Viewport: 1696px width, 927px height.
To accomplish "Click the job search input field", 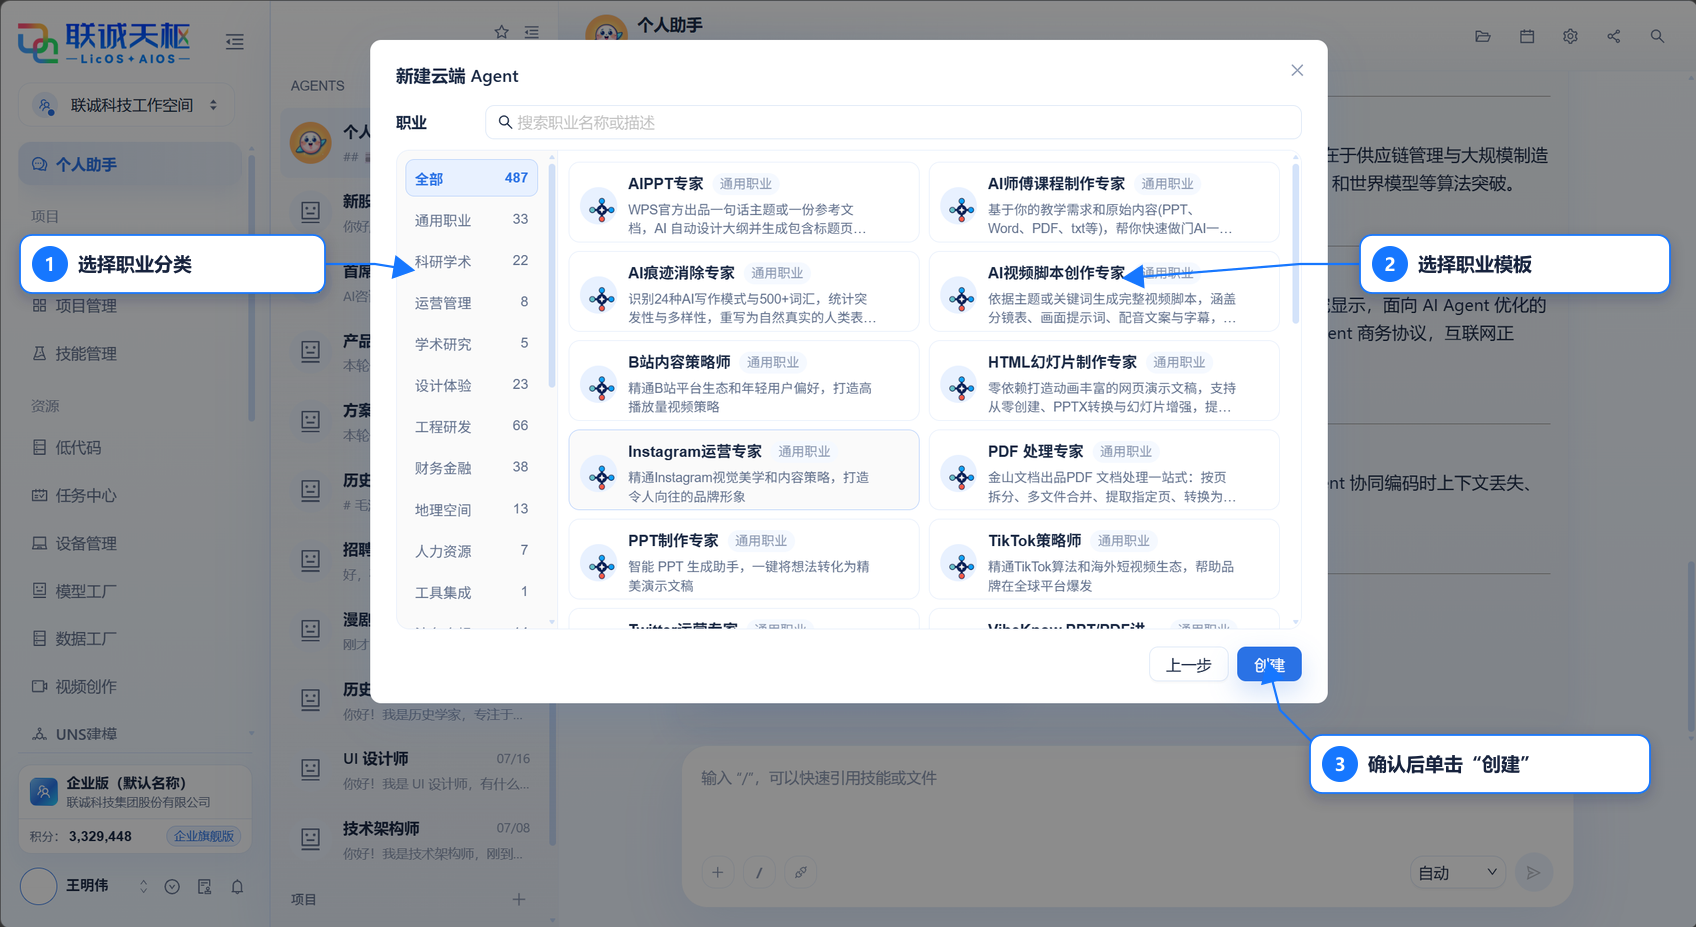I will 893,122.
